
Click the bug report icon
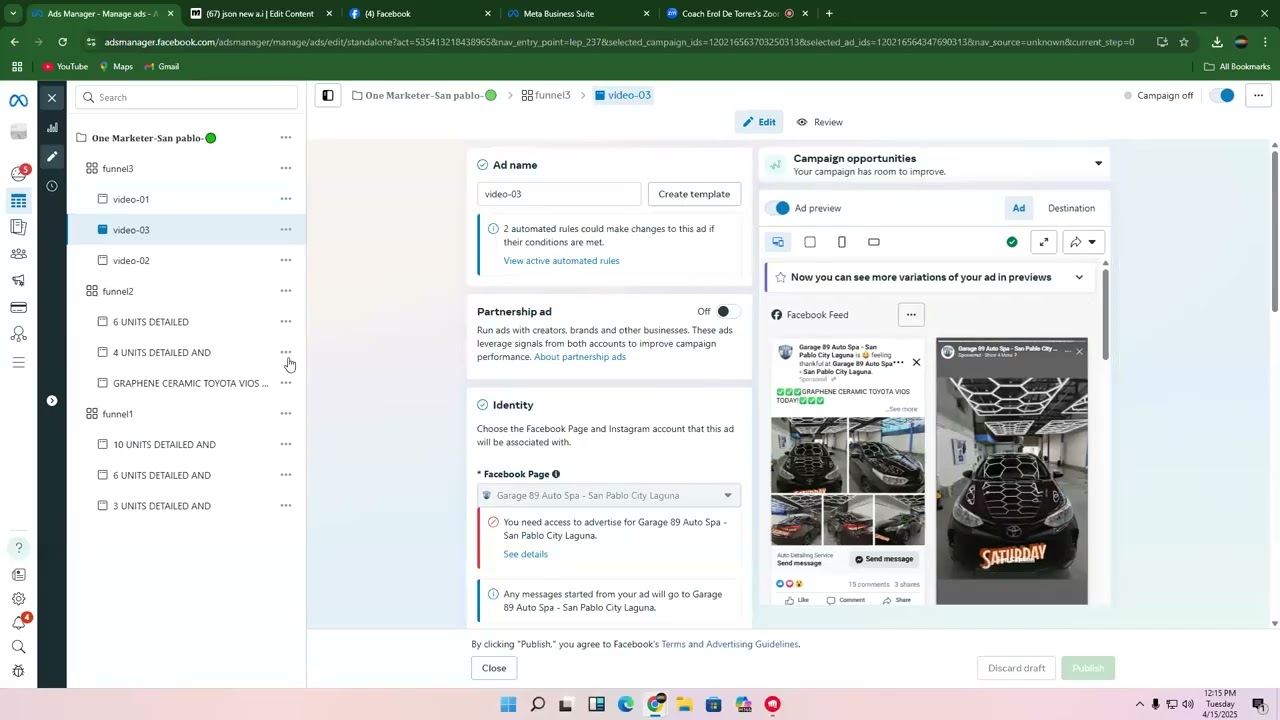click(18, 671)
